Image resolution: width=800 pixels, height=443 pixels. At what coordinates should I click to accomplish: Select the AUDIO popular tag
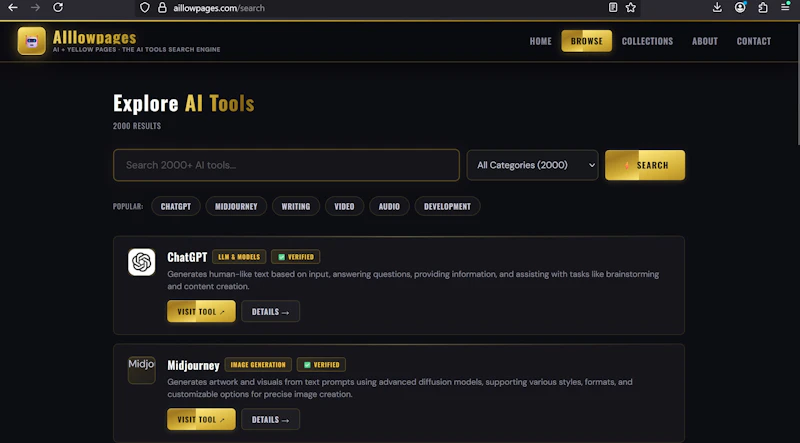pos(389,206)
